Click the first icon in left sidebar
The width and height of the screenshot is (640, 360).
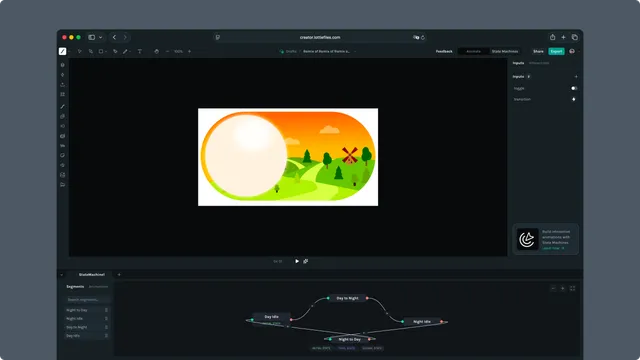[x=62, y=65]
